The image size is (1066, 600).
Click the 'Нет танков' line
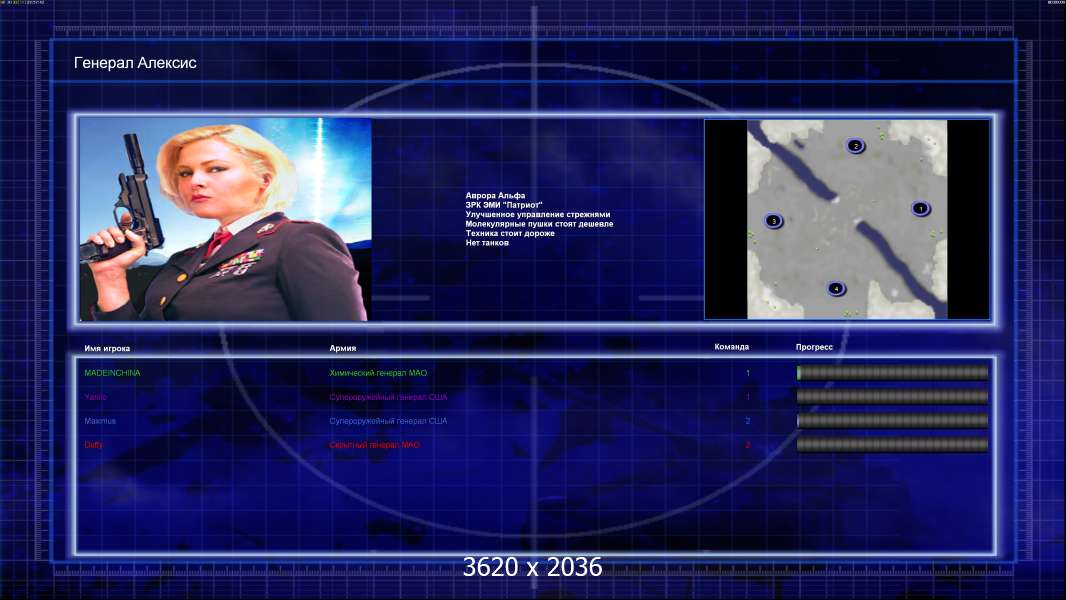pos(487,243)
